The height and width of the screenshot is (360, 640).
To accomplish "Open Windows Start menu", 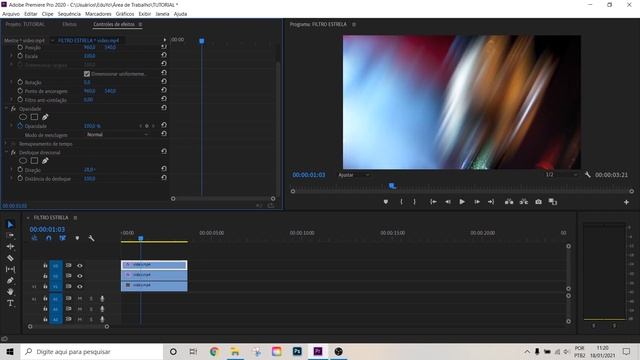I will (x=10, y=351).
